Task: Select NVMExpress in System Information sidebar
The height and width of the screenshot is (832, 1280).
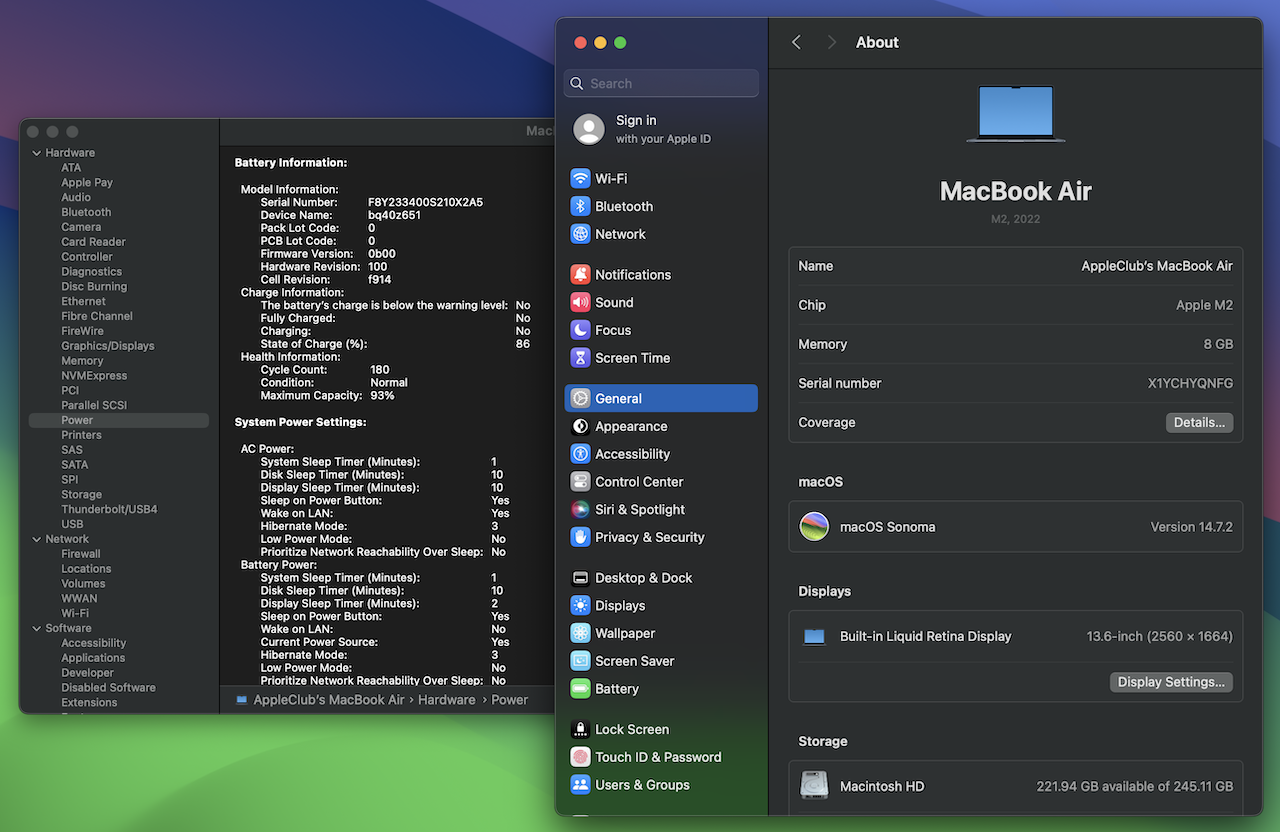Action: 94,376
